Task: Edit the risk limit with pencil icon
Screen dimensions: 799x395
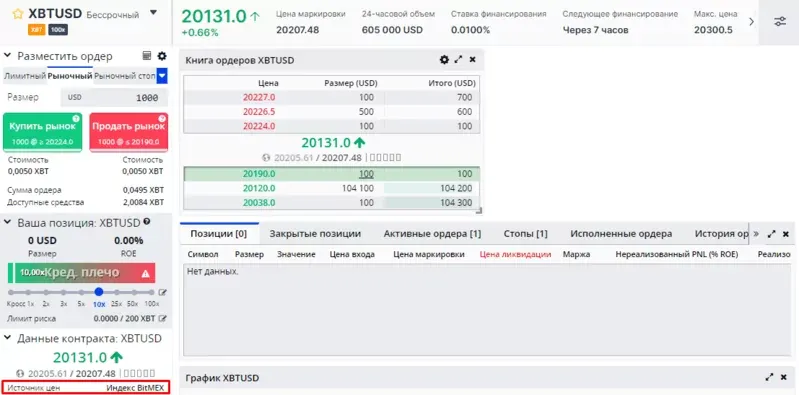Action: click(x=163, y=319)
